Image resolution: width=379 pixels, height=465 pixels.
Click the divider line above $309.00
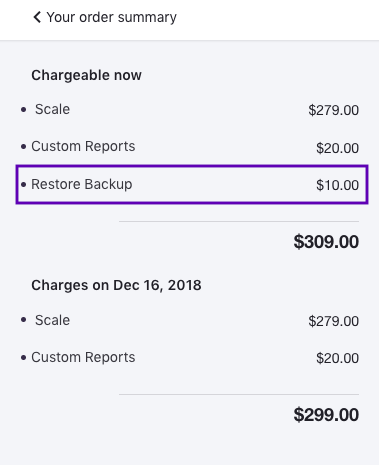point(239,221)
